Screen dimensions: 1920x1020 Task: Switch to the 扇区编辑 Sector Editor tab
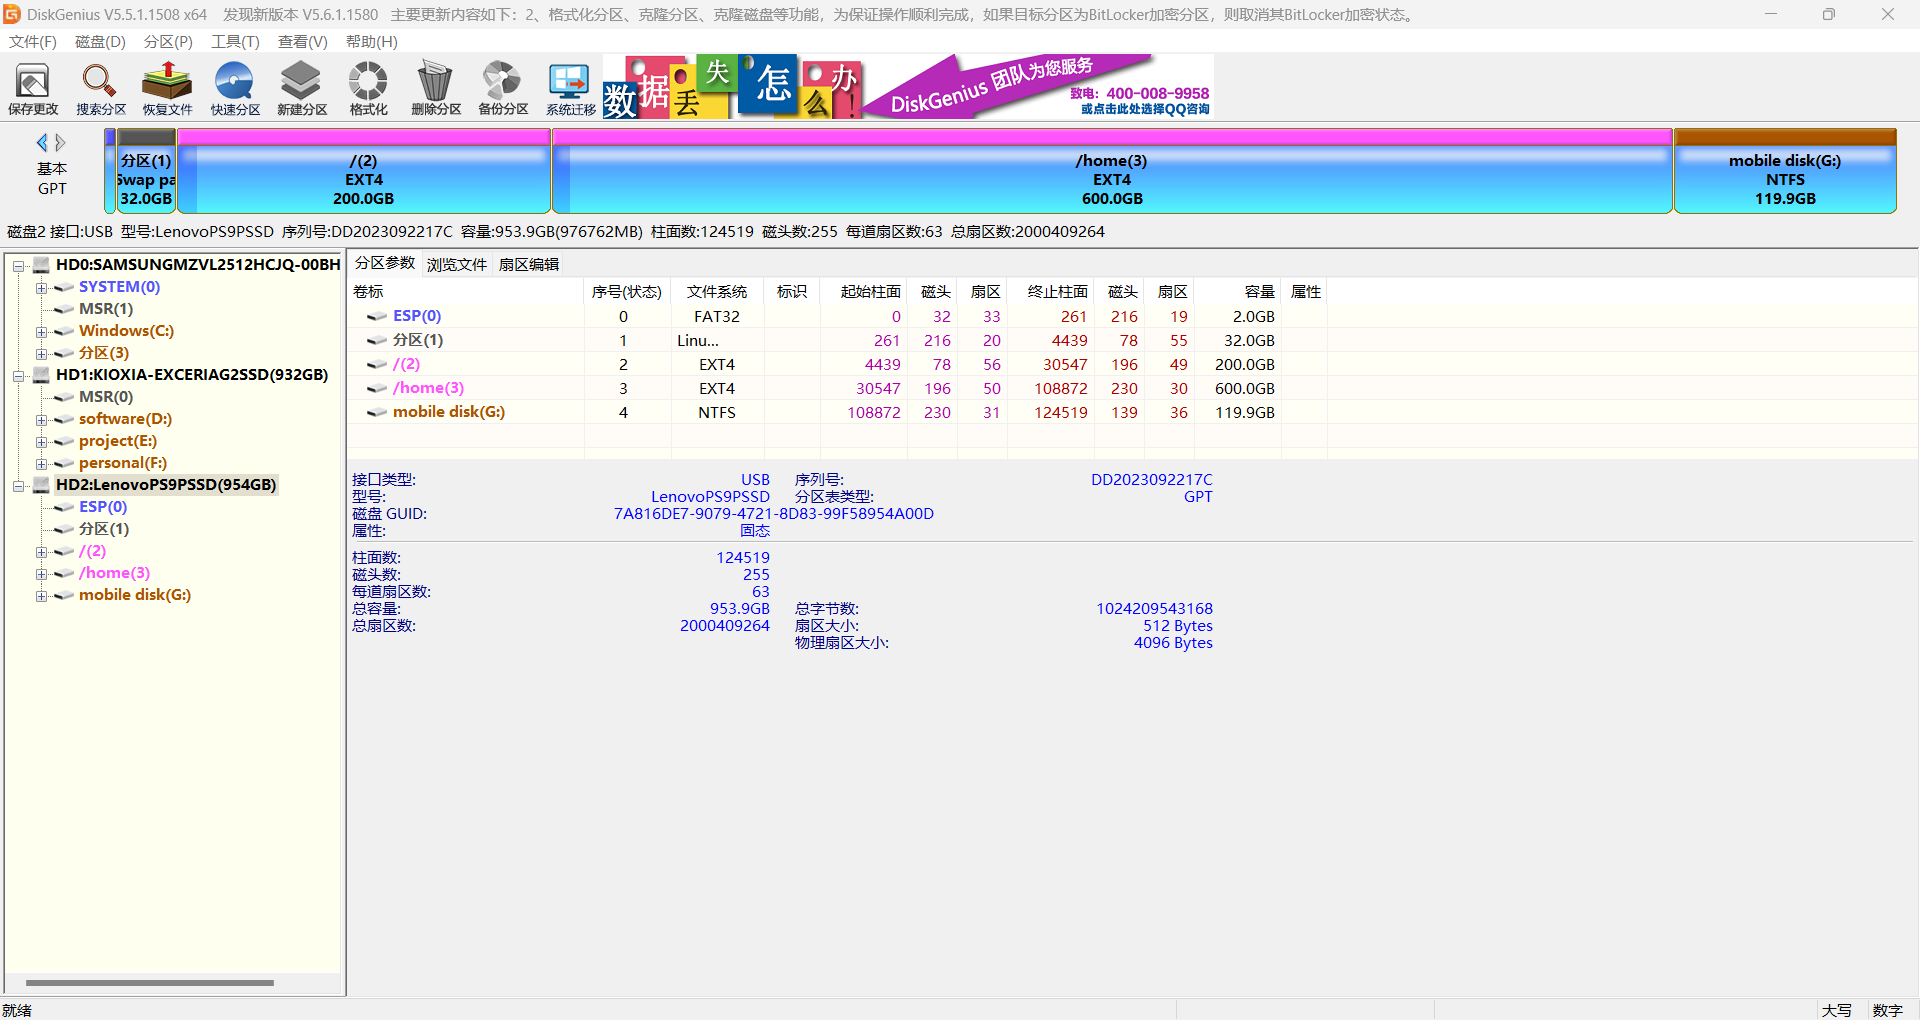click(x=528, y=265)
